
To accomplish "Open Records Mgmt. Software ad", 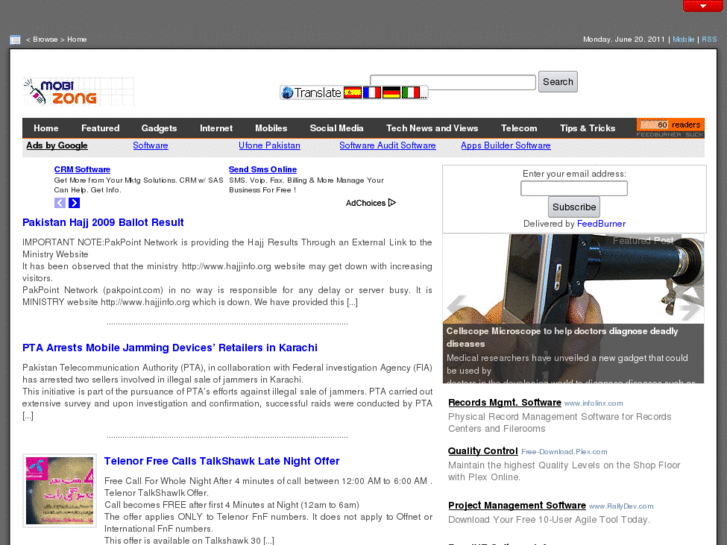I will [504, 403].
